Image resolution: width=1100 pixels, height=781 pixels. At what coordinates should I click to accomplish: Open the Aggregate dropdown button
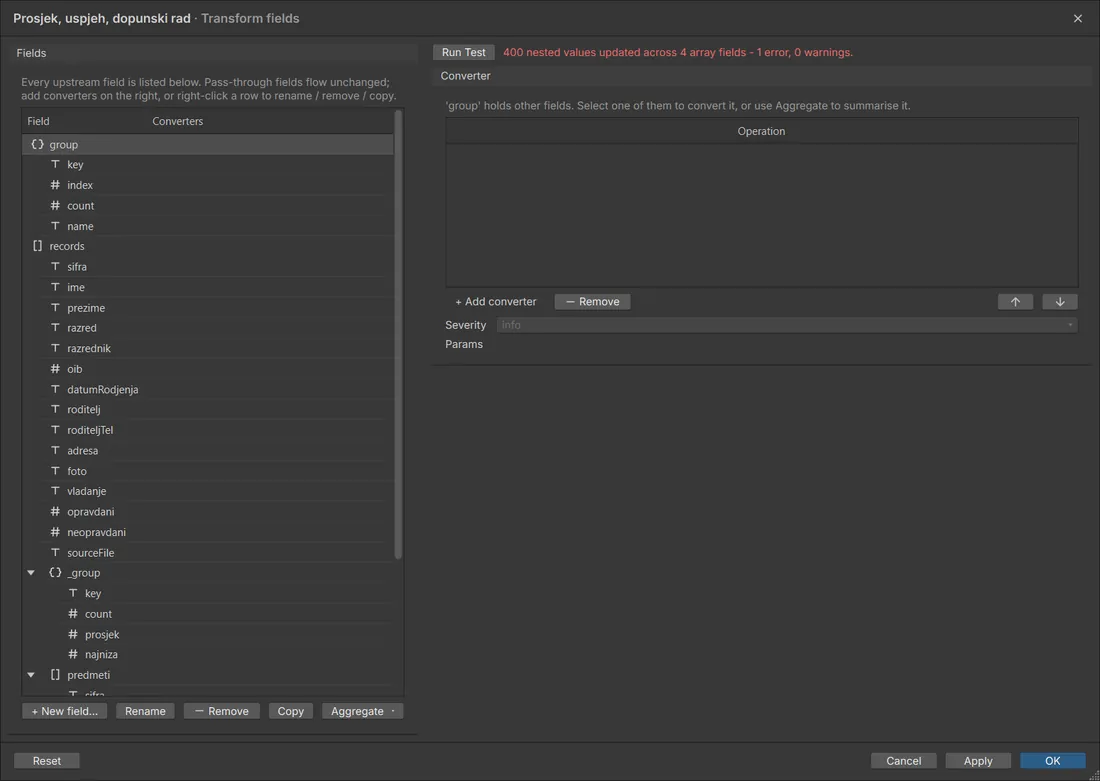[362, 711]
